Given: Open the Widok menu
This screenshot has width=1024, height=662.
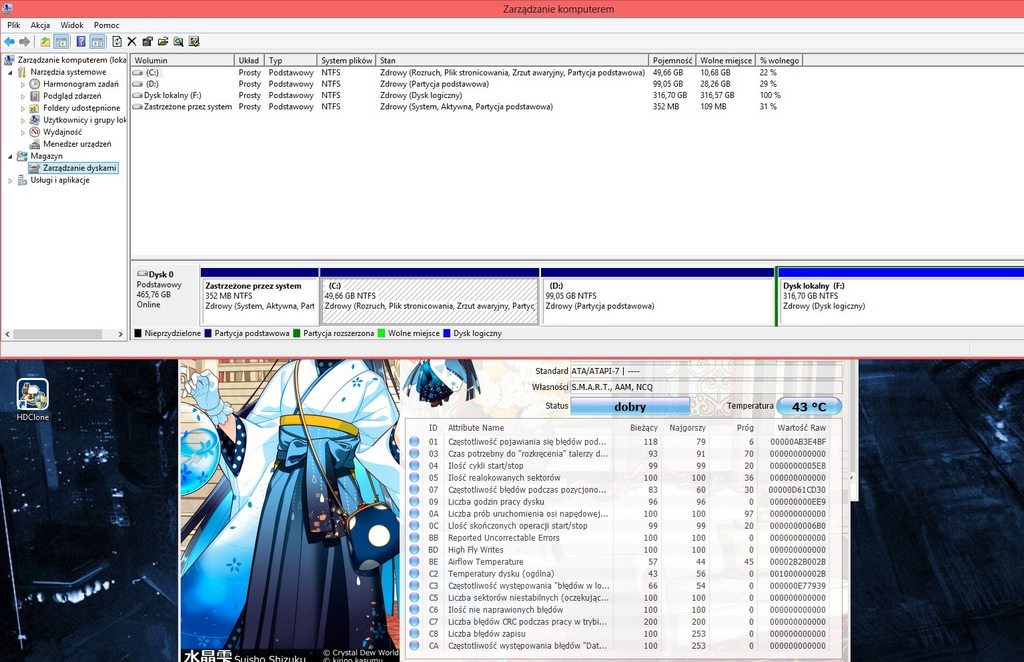Looking at the screenshot, I should click(x=72, y=25).
